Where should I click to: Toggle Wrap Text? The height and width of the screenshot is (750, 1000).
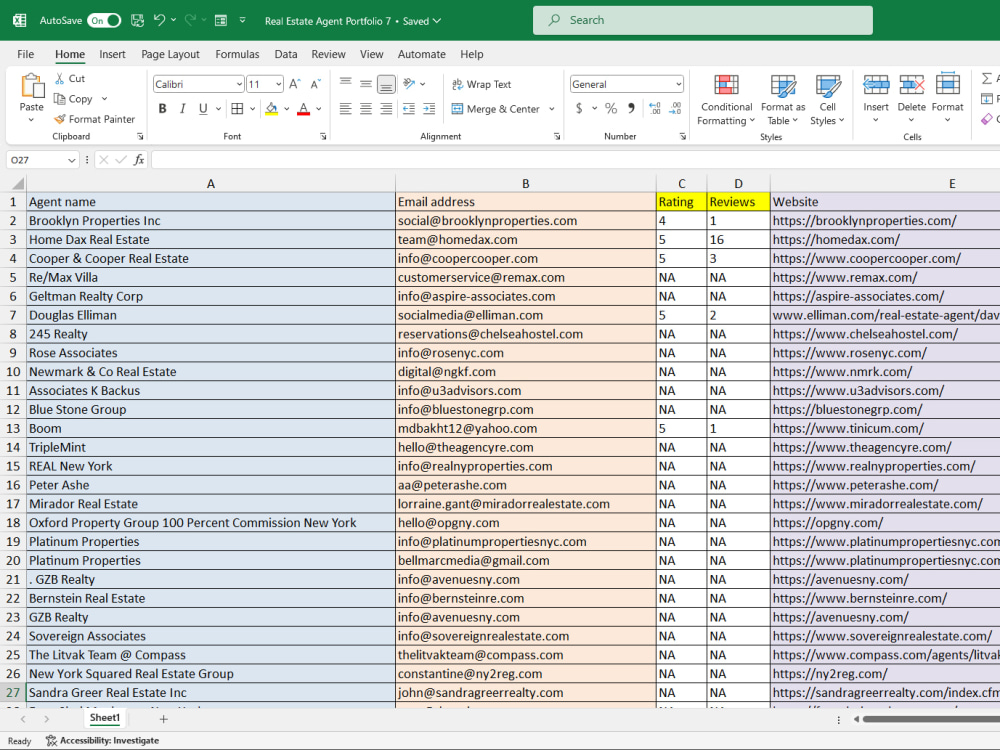tap(482, 84)
